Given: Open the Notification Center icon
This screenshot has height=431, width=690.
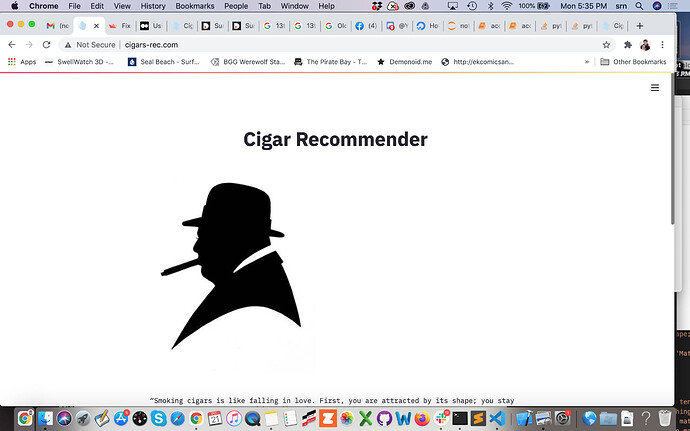Looking at the screenshot, I should [672, 6].
